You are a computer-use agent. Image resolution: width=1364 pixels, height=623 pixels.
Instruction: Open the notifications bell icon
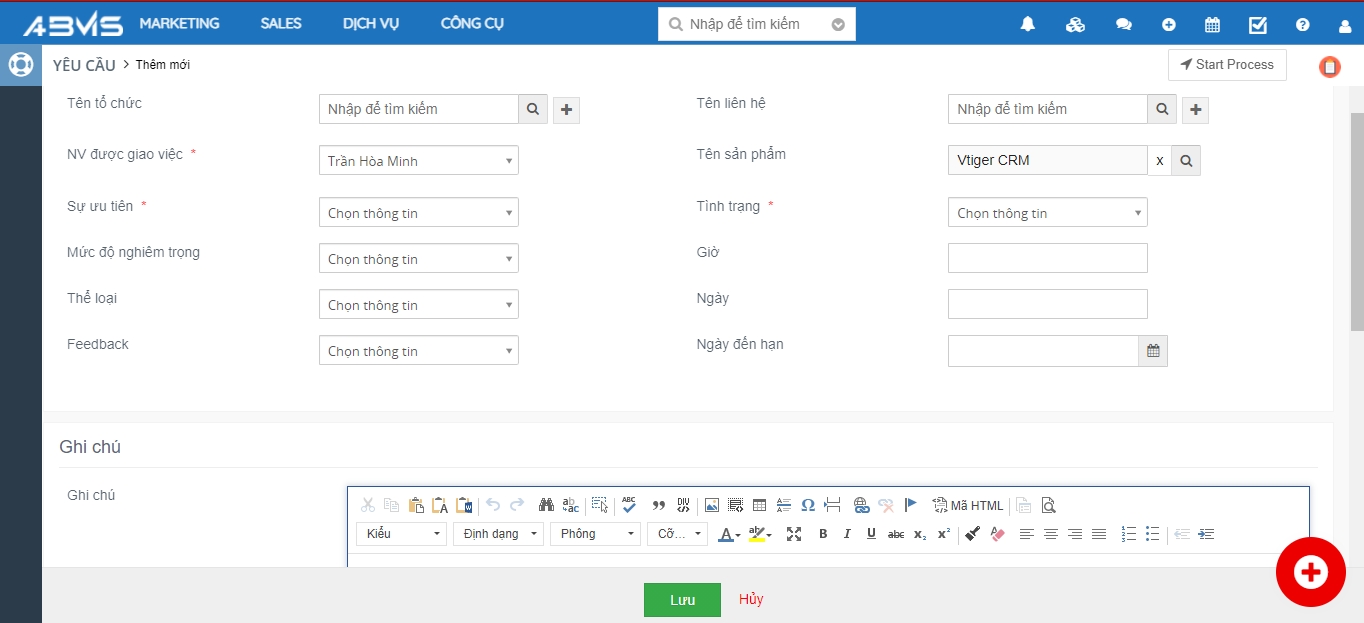click(x=1027, y=25)
